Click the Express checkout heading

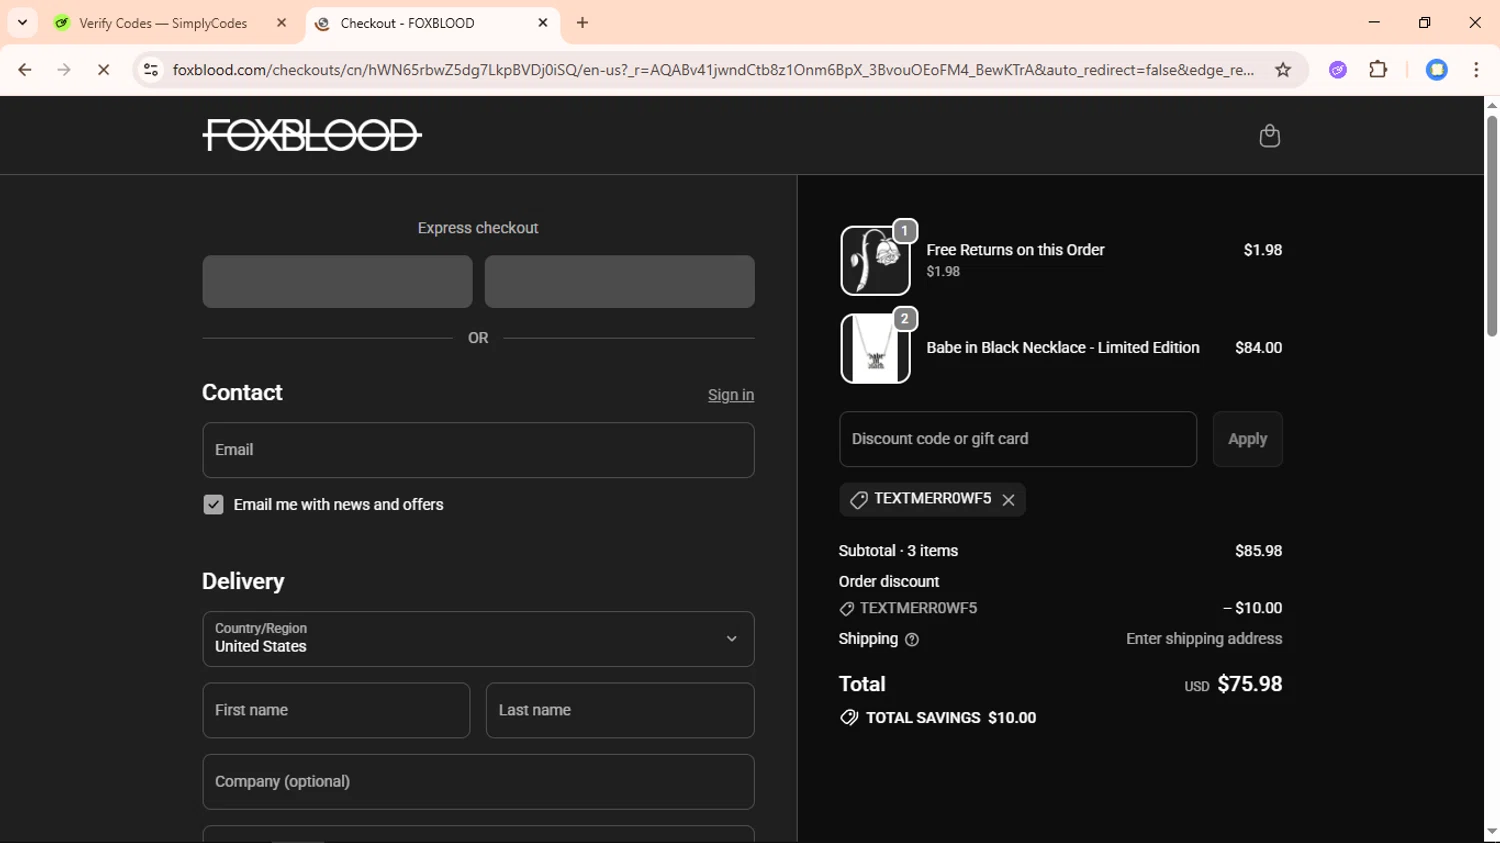(478, 228)
